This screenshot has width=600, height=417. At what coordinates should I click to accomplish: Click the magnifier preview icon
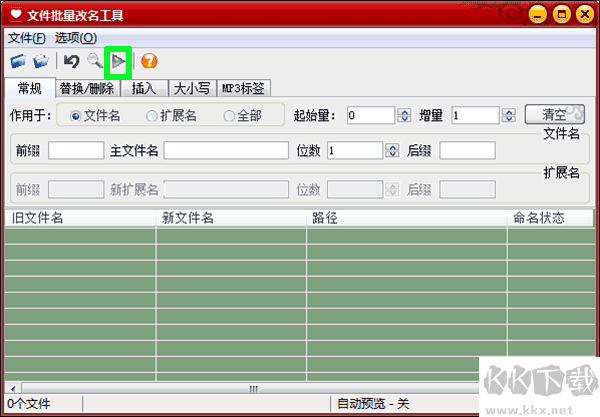(95, 61)
